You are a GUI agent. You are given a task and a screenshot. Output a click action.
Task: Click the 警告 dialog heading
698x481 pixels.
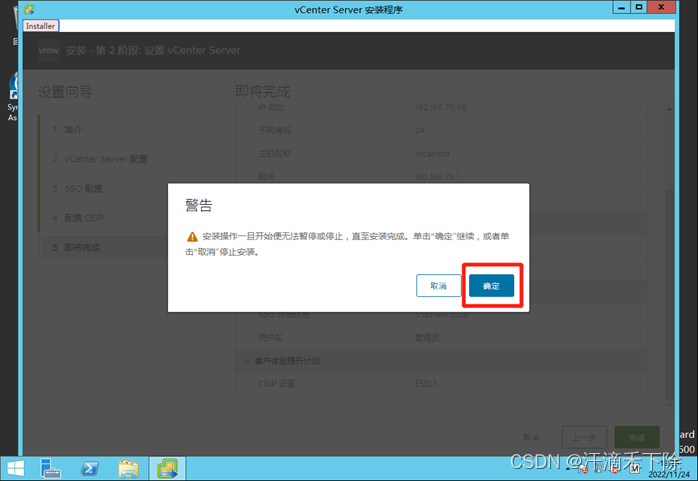tap(199, 206)
